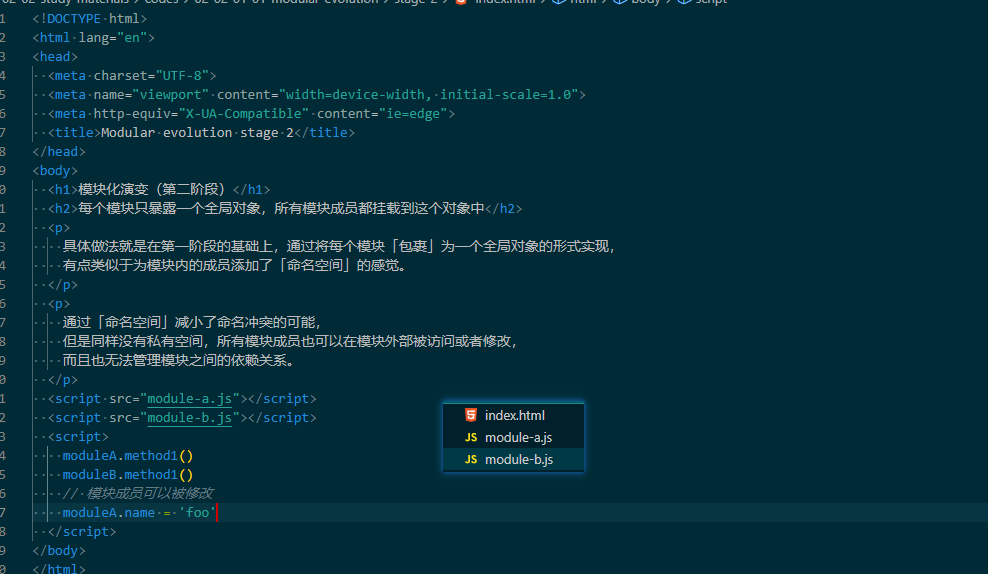Select module-b.js label in the popup list
Image resolution: width=988 pixels, height=574 pixels.
519,459
